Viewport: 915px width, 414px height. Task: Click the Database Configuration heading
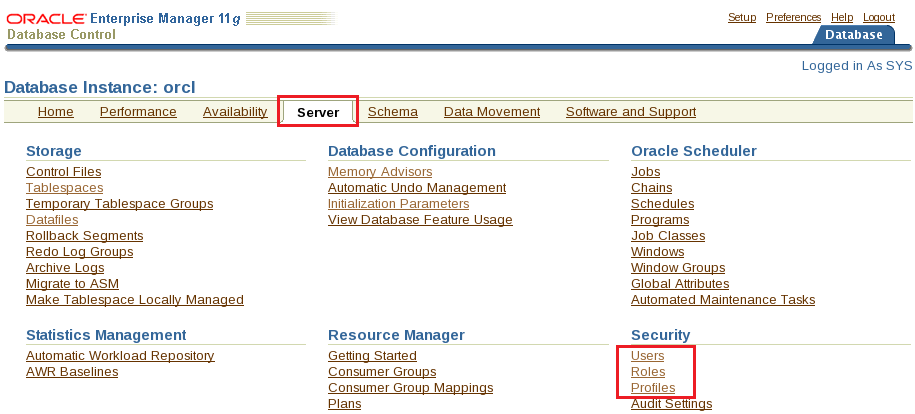click(x=412, y=151)
